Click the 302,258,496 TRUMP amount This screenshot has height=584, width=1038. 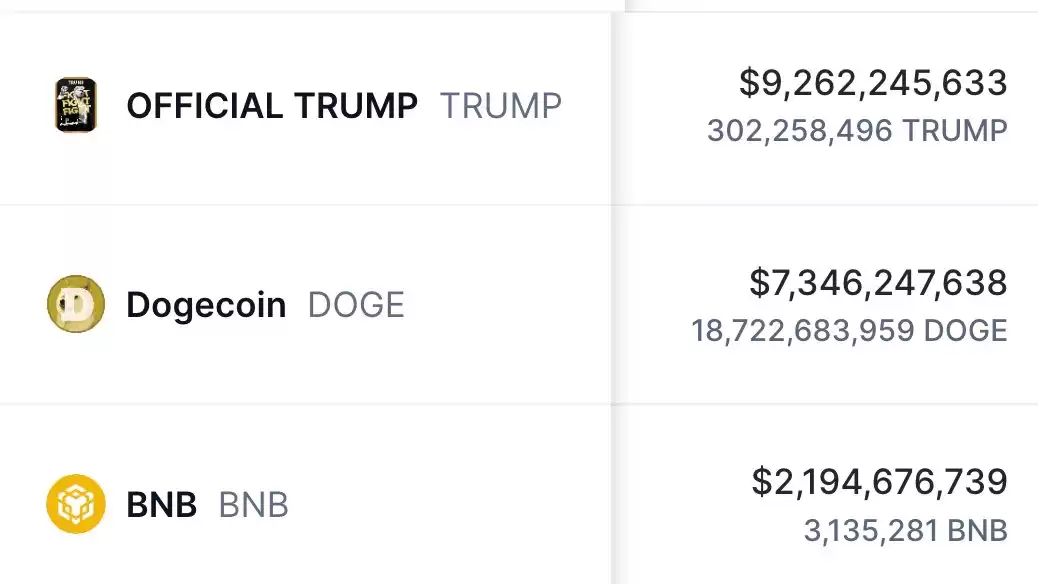[x=857, y=130]
